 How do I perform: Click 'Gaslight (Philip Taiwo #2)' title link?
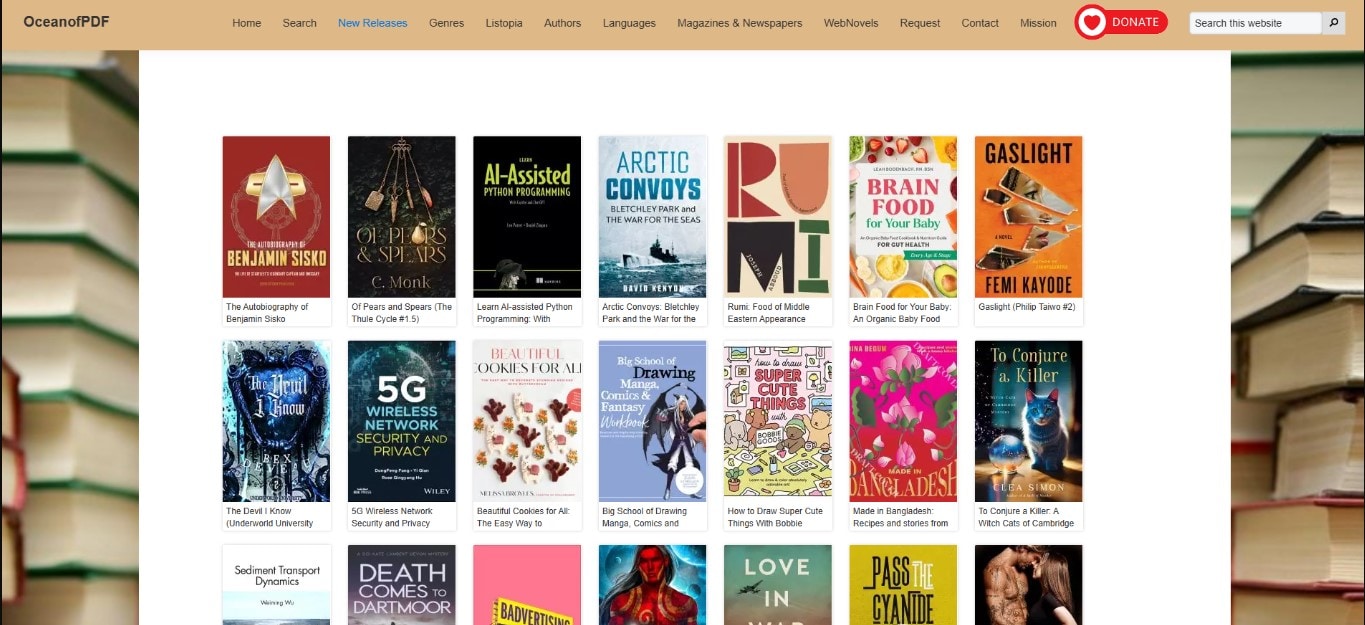tap(1026, 307)
